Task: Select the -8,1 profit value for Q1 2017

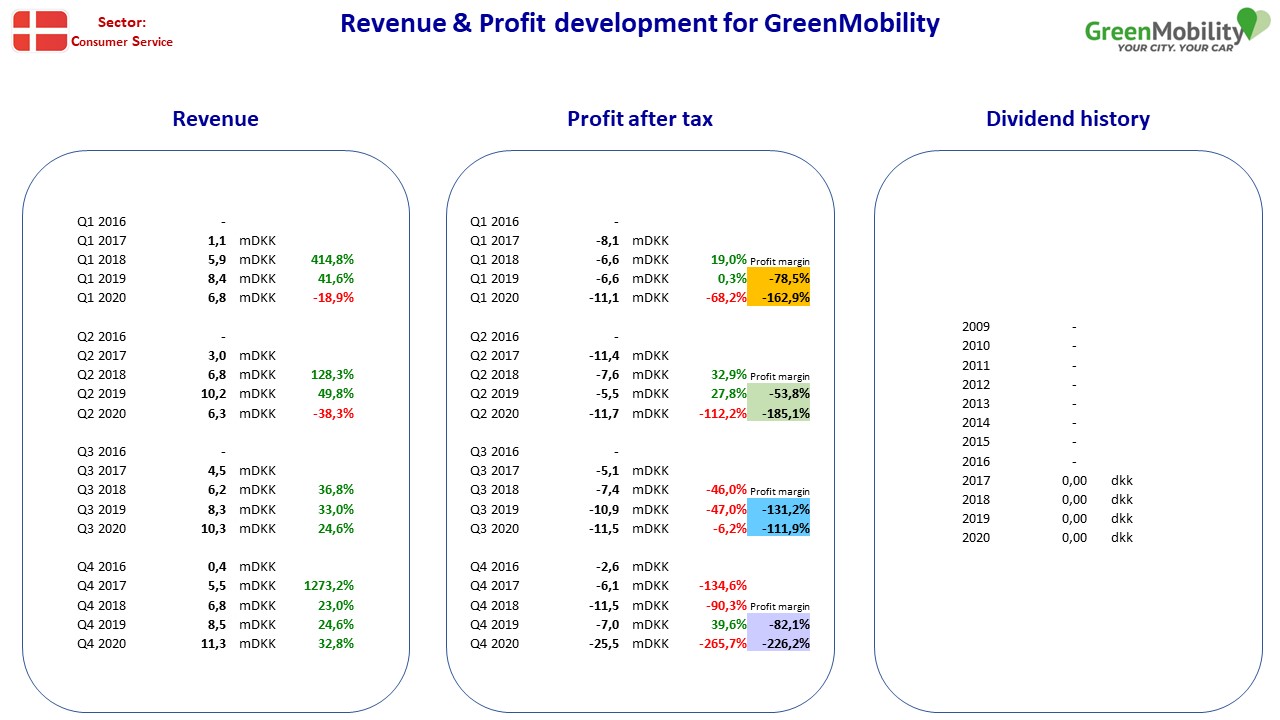Action: click(x=607, y=241)
